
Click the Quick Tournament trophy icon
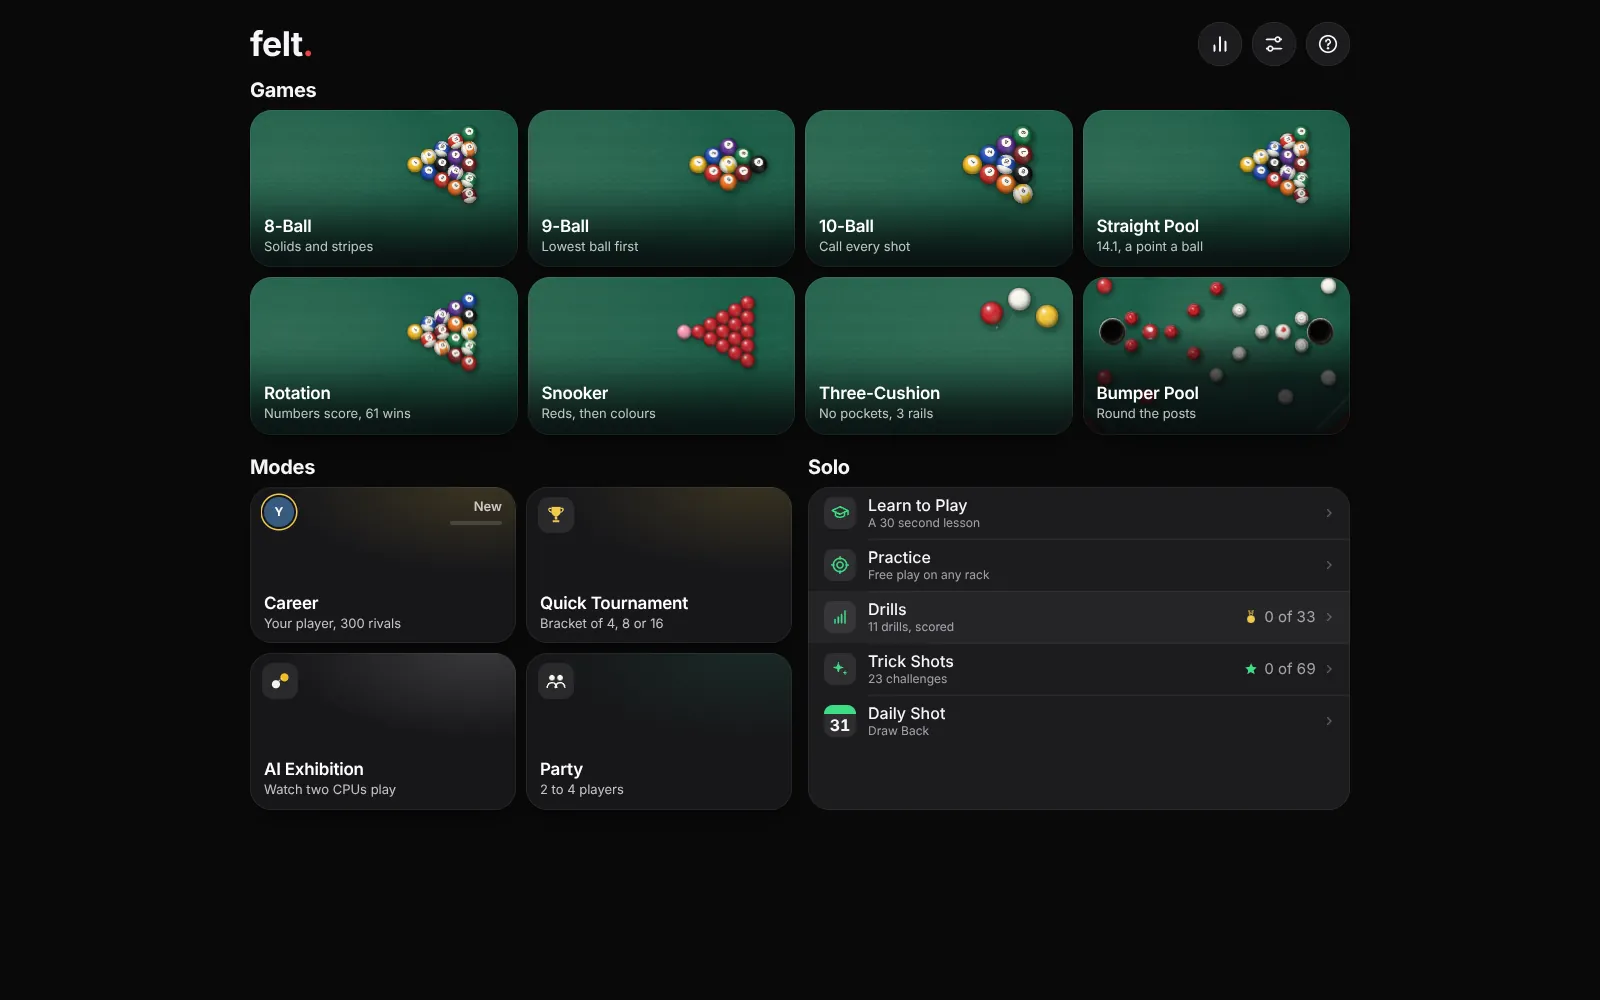pos(556,515)
